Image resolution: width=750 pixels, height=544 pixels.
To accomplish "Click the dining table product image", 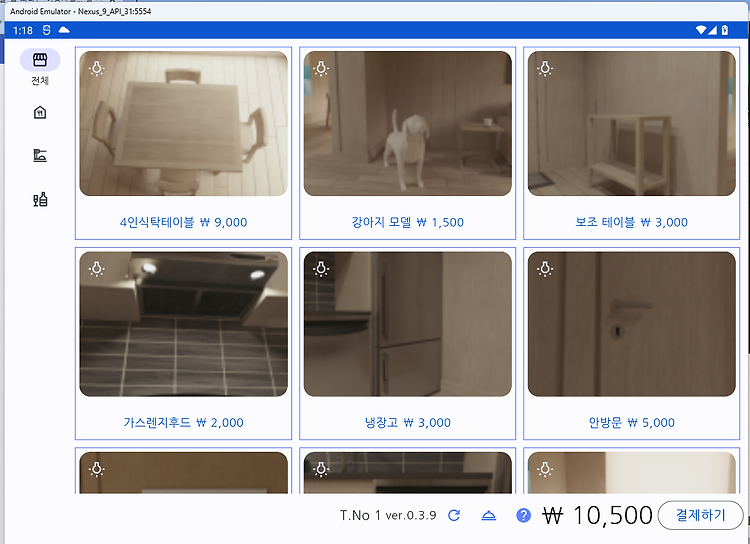I will [x=184, y=123].
